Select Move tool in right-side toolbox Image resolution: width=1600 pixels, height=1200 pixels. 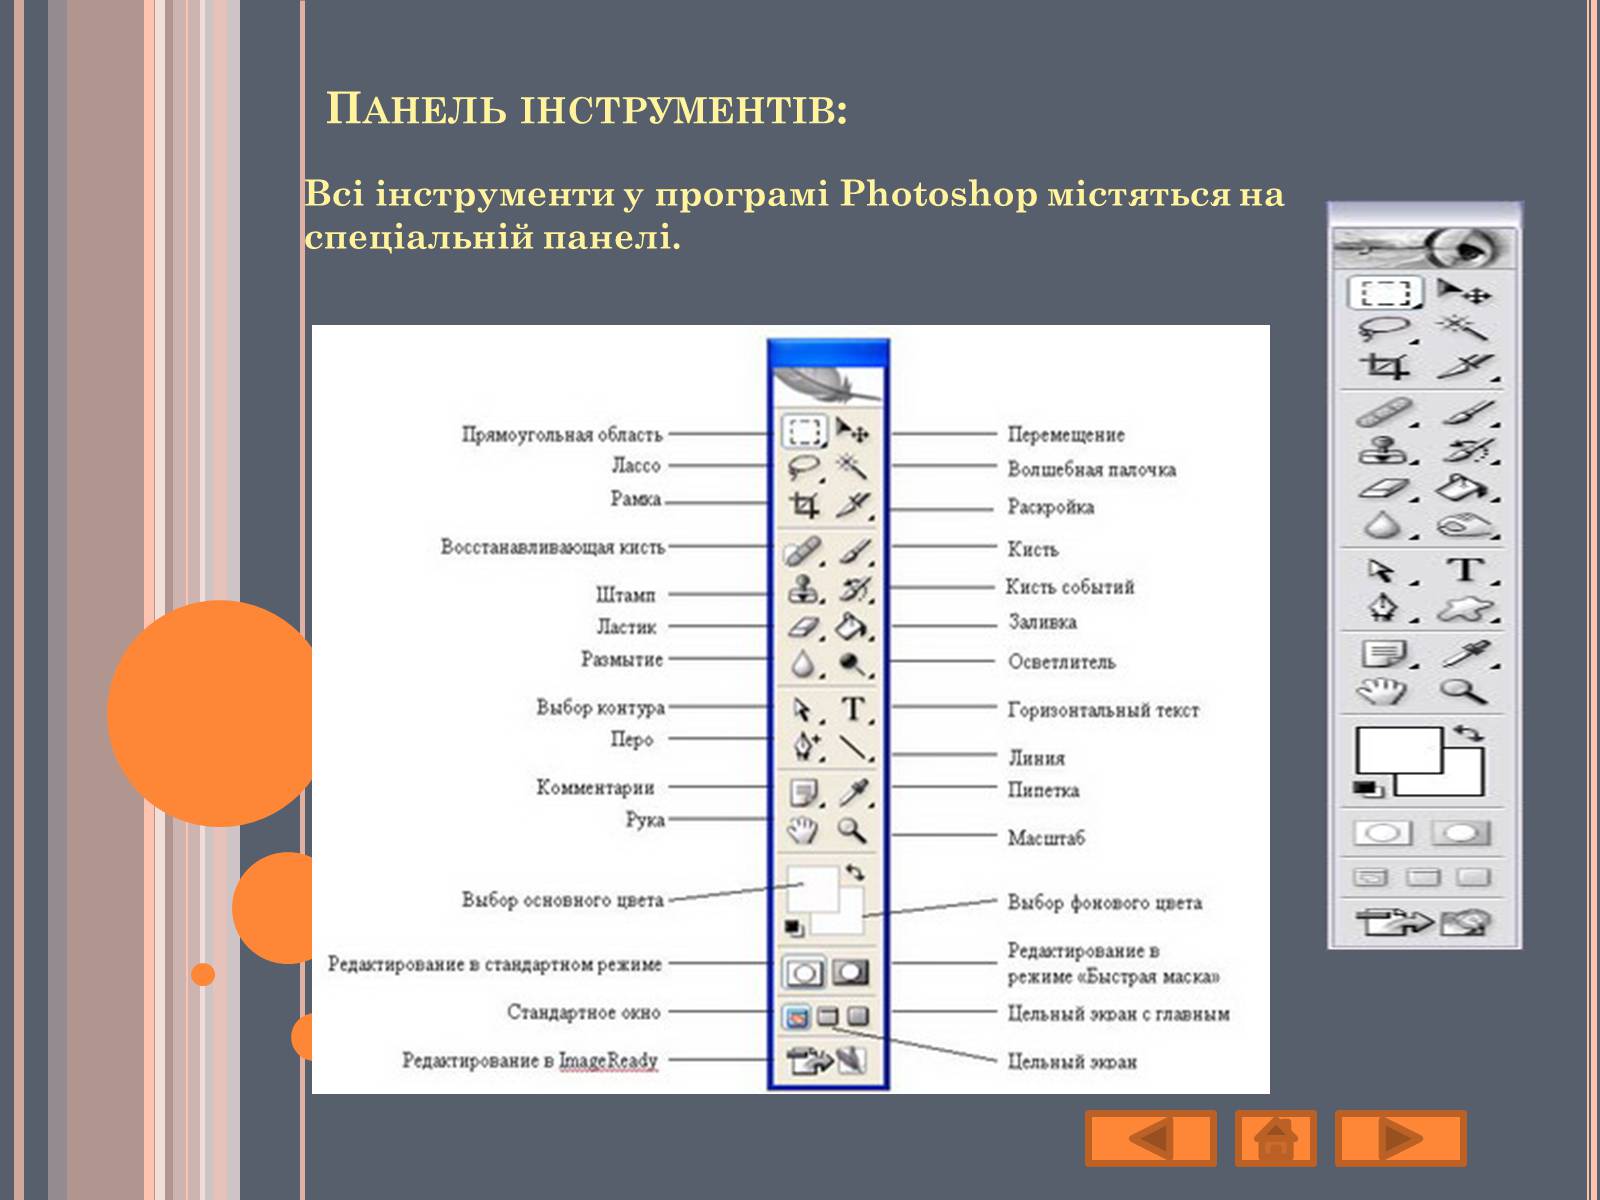tap(1464, 293)
